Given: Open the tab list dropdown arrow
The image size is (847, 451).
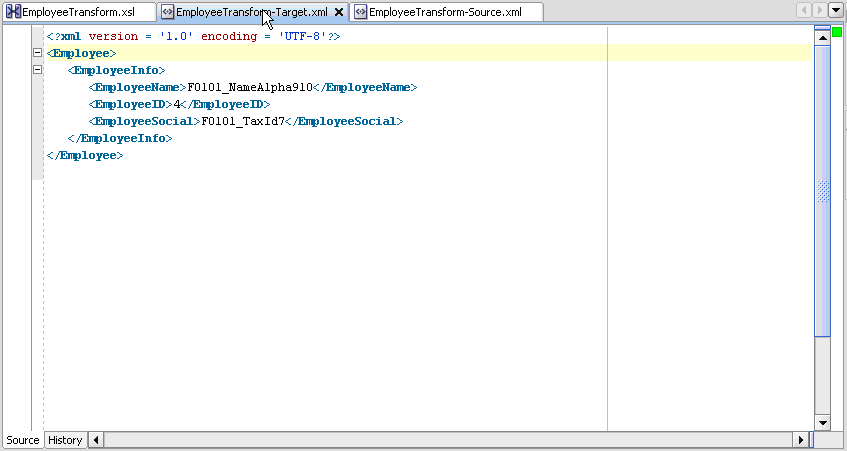Looking at the screenshot, I should click(835, 10).
